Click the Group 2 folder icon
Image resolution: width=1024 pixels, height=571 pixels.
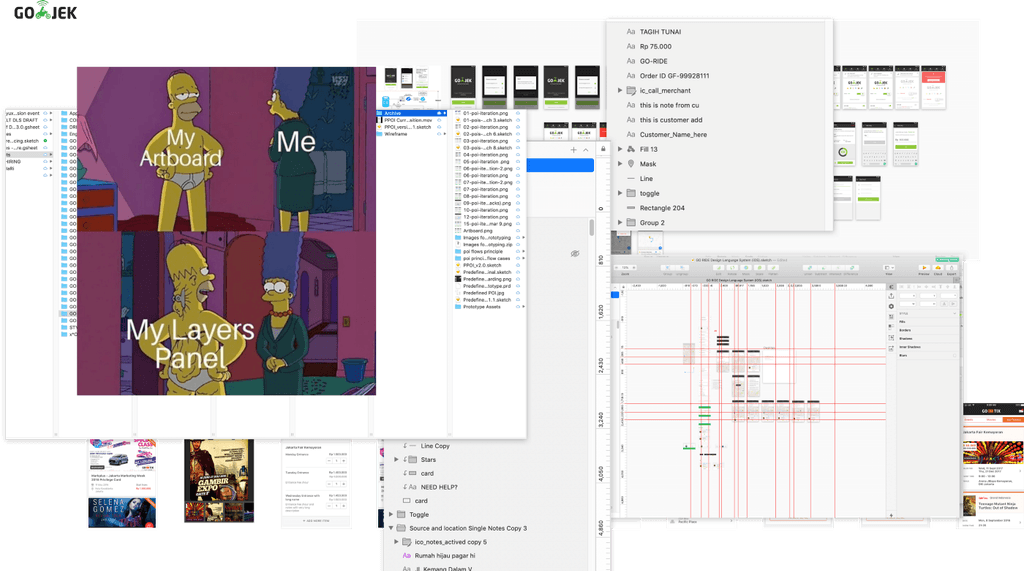(631, 223)
